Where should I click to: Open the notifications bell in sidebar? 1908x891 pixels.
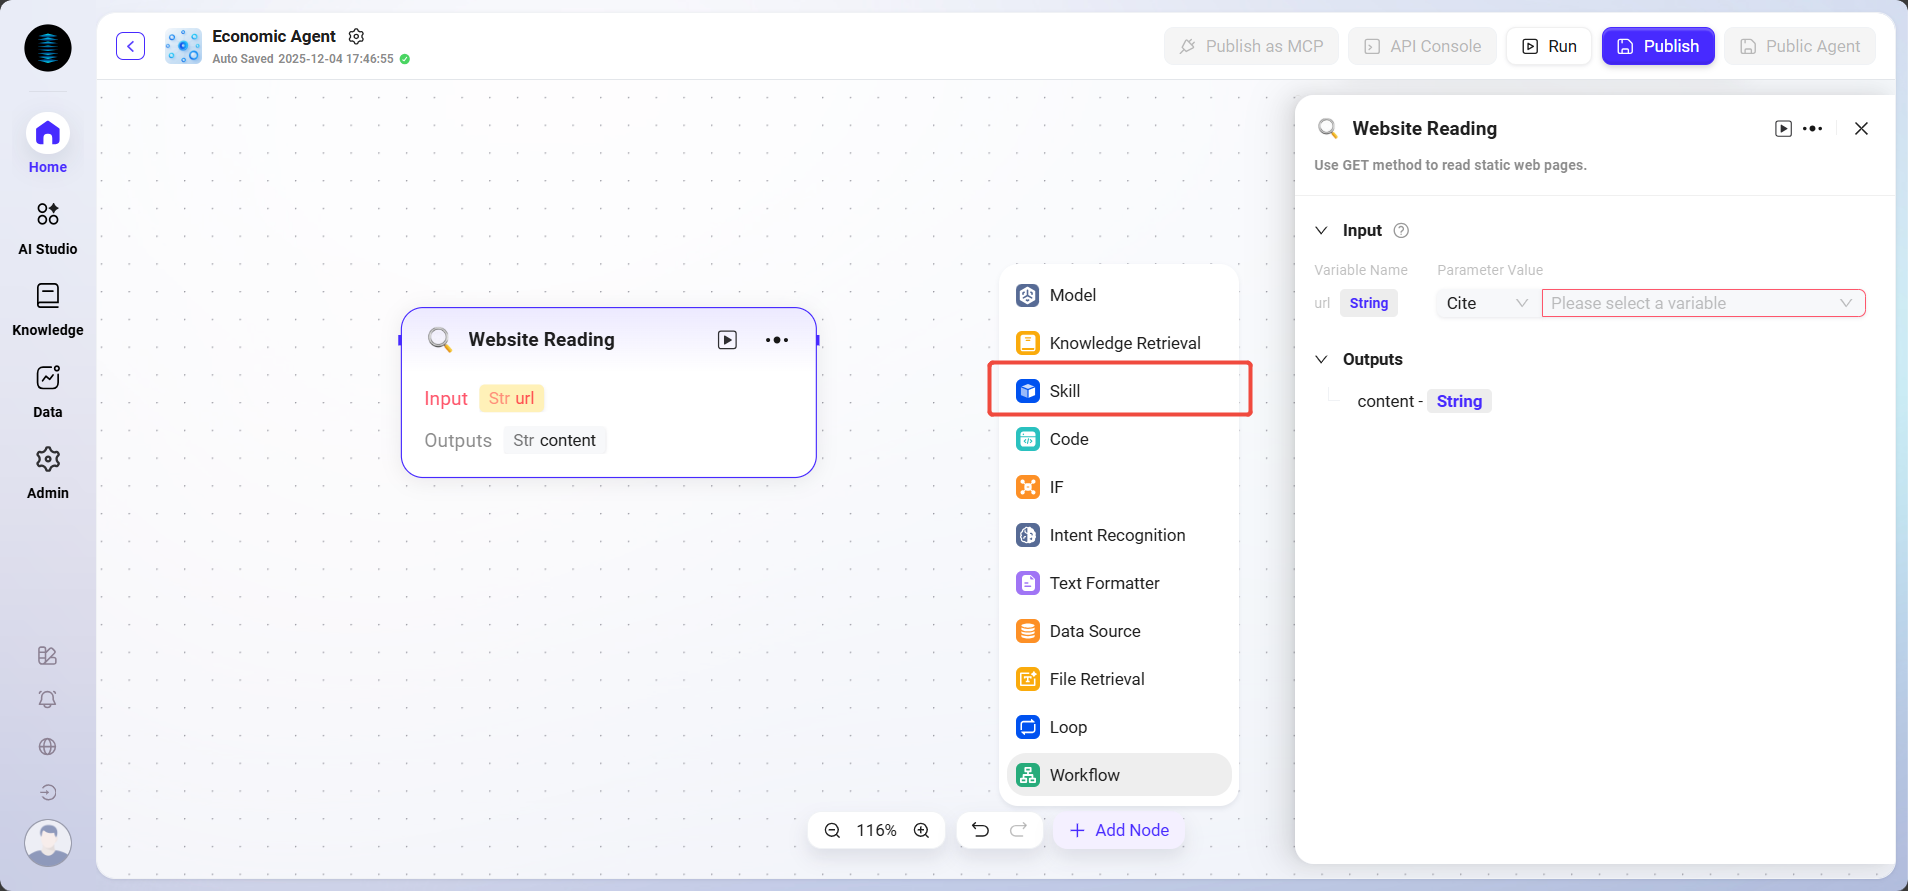click(x=47, y=700)
